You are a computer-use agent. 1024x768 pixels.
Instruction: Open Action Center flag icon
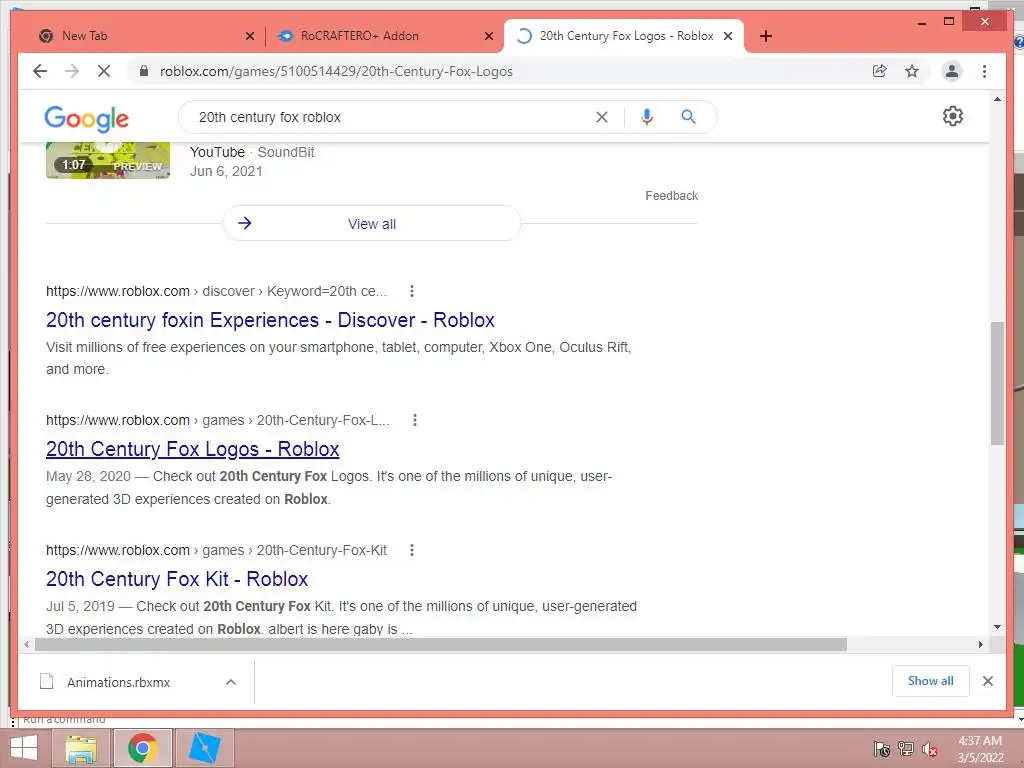click(x=882, y=749)
